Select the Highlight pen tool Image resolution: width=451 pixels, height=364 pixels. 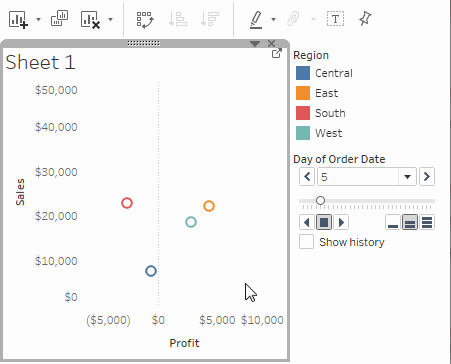coord(256,20)
